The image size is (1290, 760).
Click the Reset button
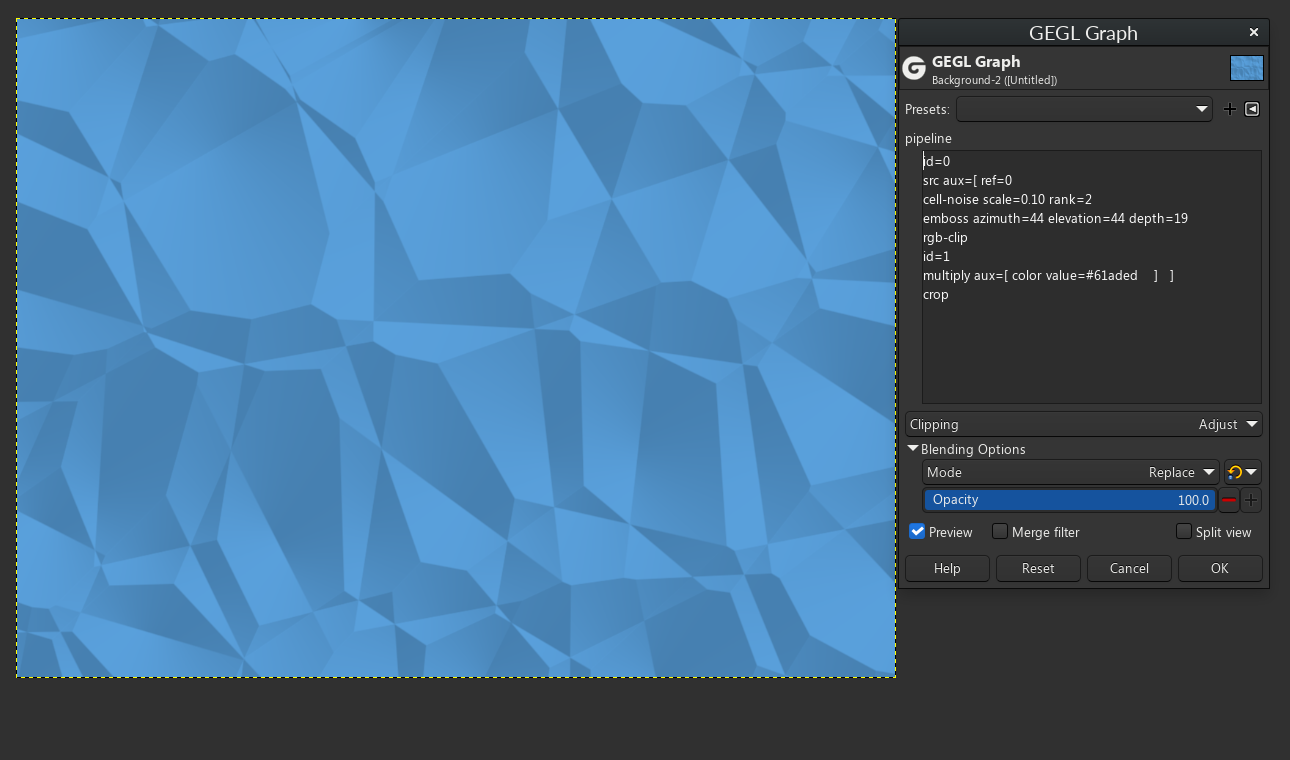click(1038, 568)
